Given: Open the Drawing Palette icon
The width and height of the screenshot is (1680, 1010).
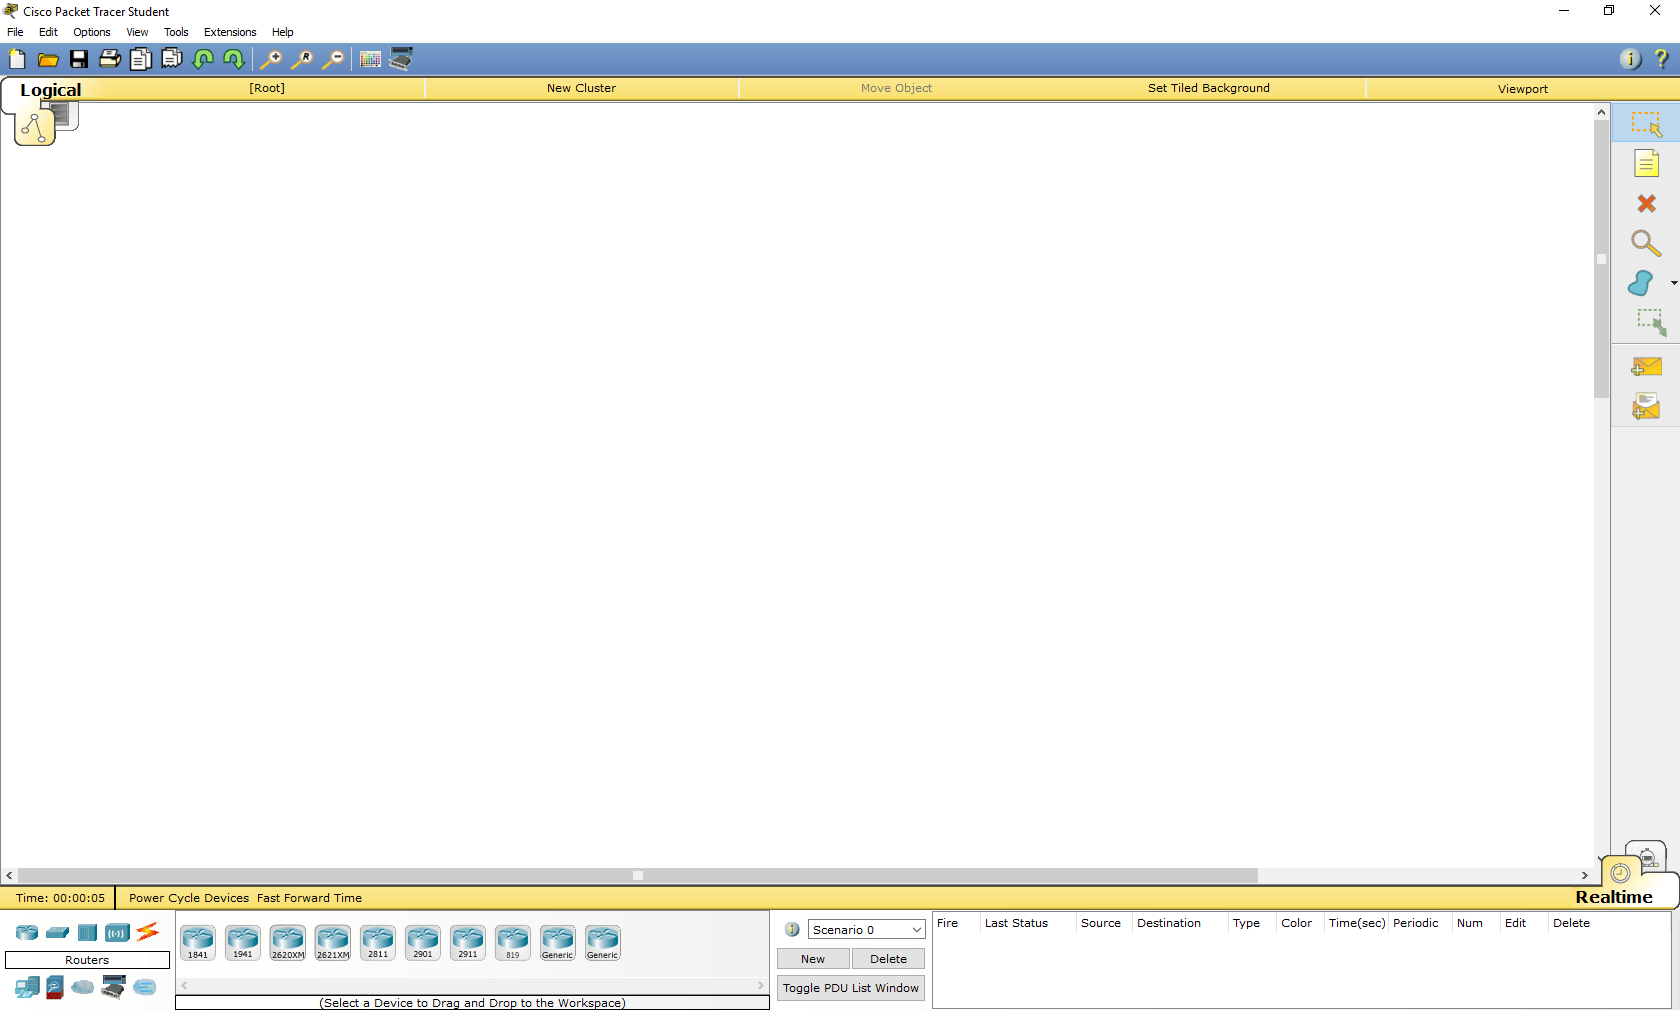Looking at the screenshot, I should coord(370,59).
